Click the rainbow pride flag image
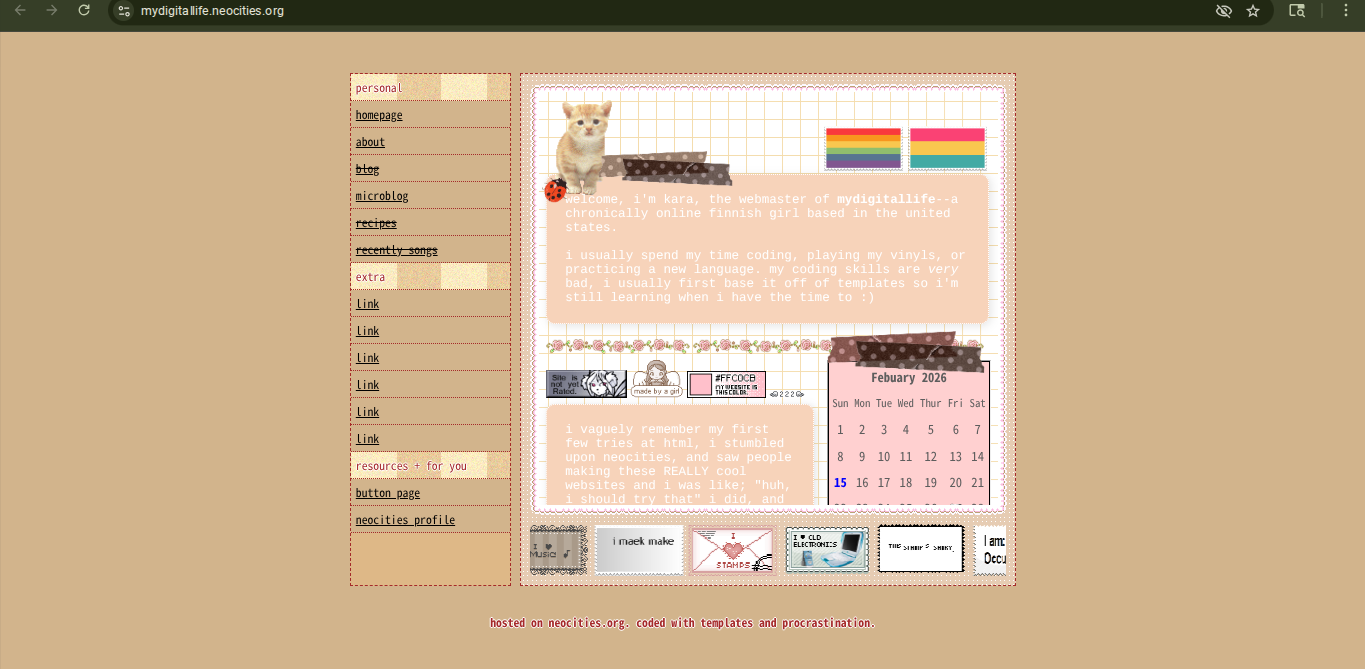 pos(863,148)
